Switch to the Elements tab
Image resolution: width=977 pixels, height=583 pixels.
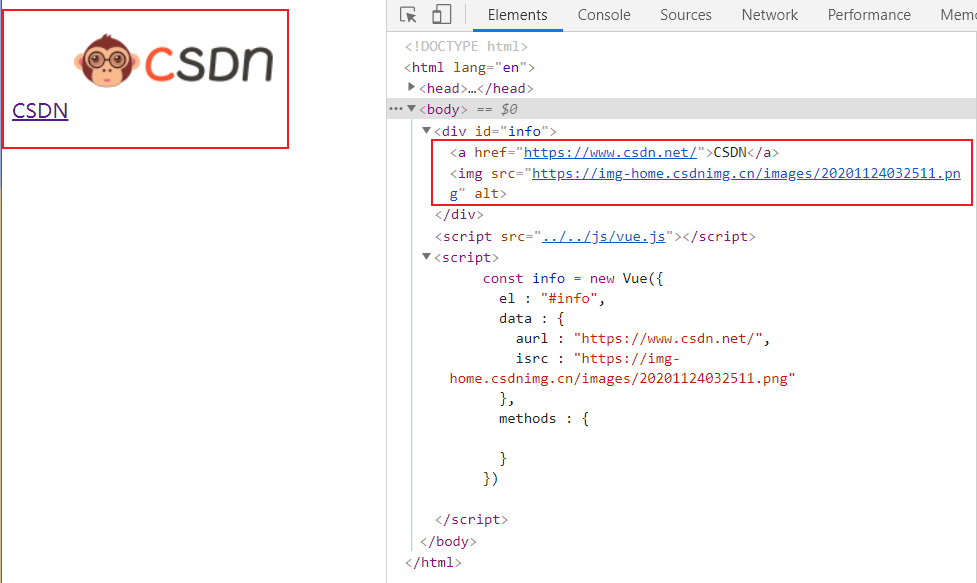click(x=517, y=15)
